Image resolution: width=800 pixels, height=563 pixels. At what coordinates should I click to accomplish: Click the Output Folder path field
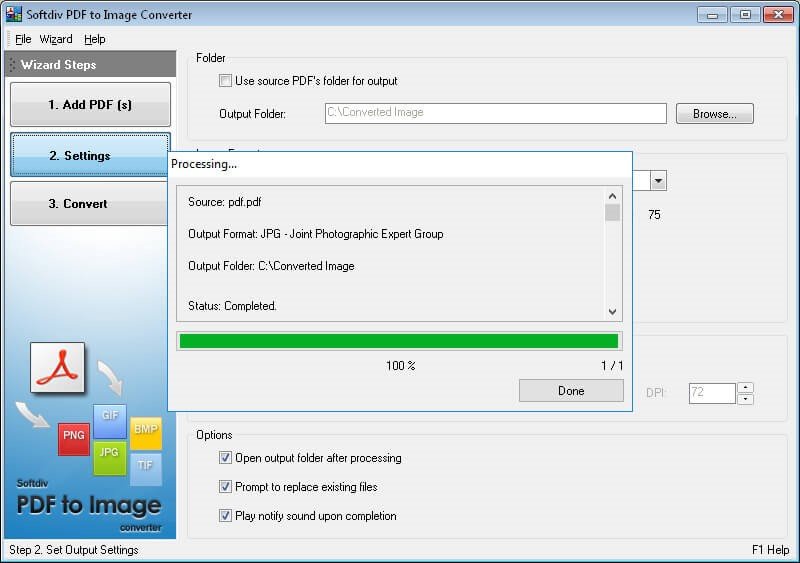point(495,113)
